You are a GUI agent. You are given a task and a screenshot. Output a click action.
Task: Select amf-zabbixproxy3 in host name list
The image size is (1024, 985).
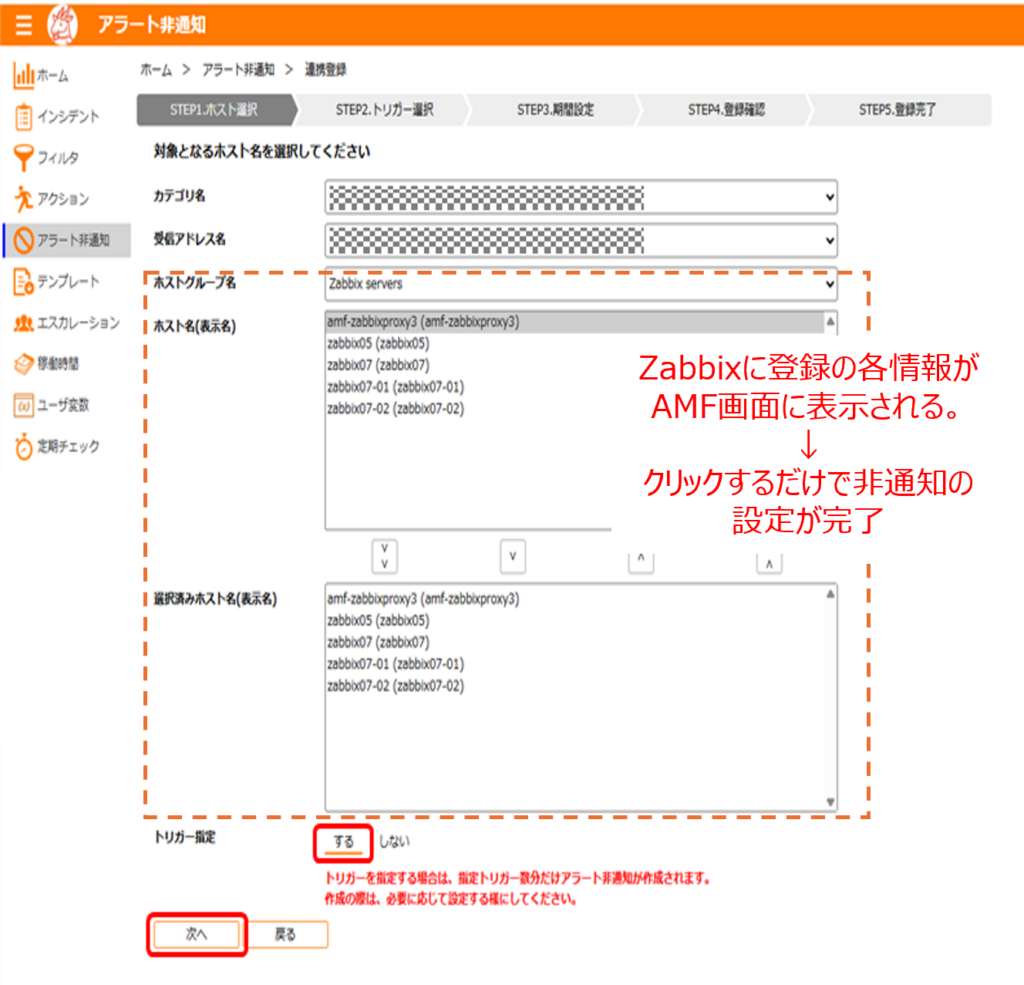[x=575, y=322]
